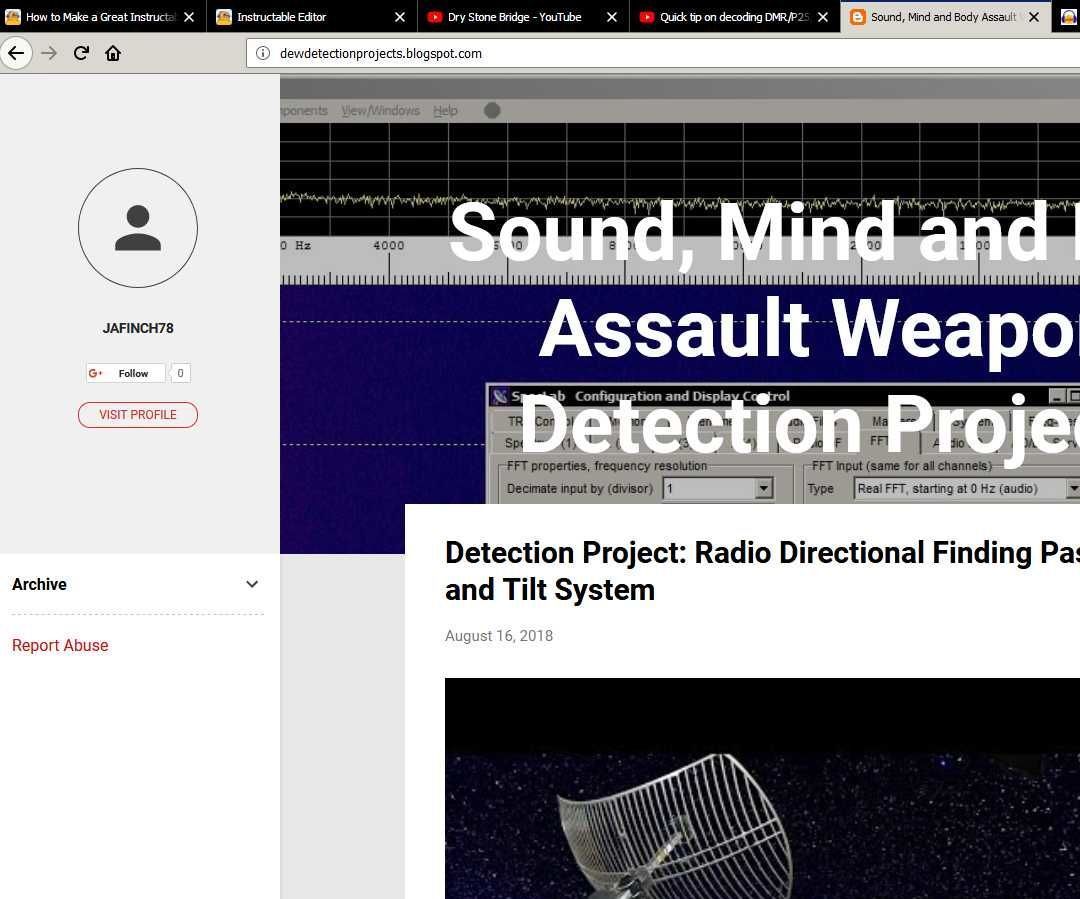1080x899 pixels.
Task: Click the YouTube icon on the Quick tip tab
Action: click(x=647, y=17)
